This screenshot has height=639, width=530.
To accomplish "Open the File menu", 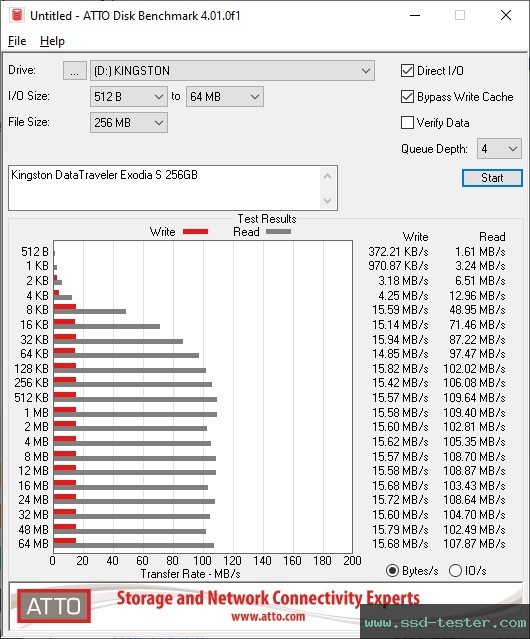I will [17, 41].
